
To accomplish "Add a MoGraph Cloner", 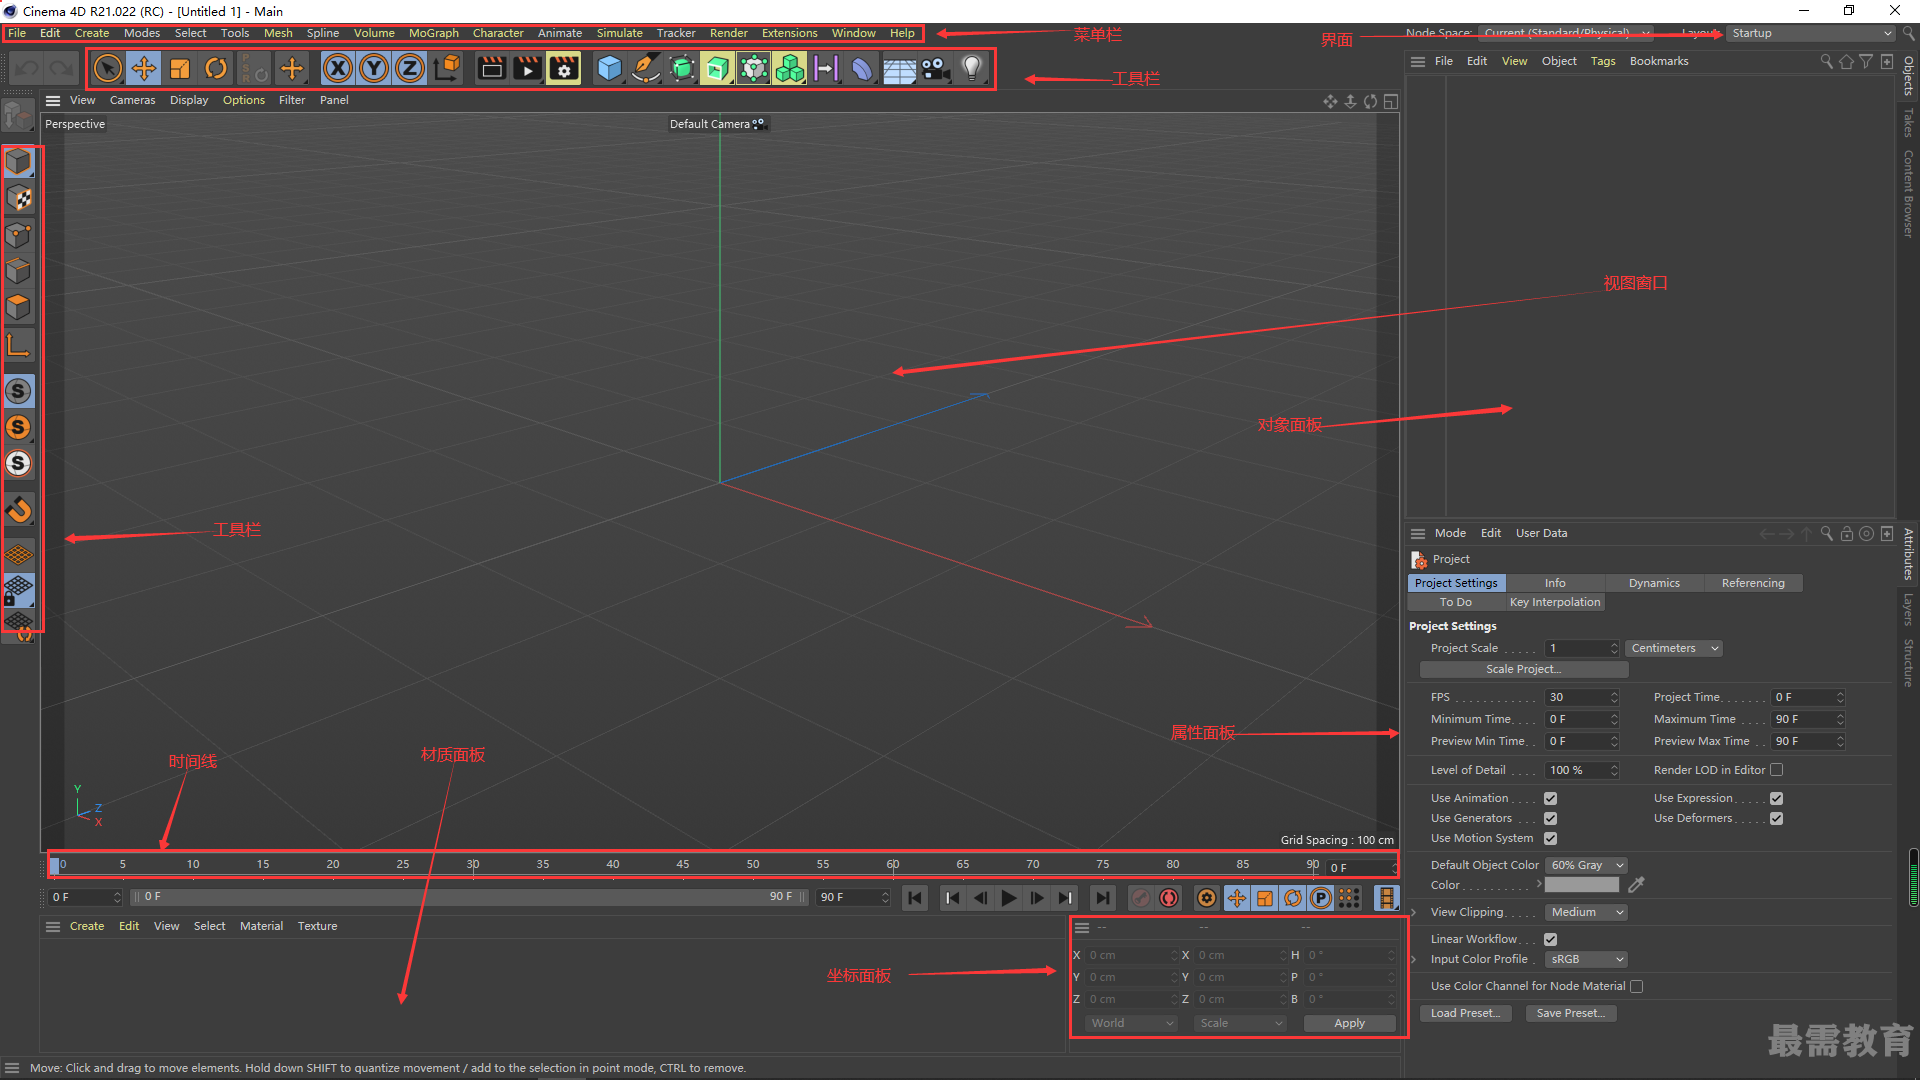I will click(x=790, y=68).
